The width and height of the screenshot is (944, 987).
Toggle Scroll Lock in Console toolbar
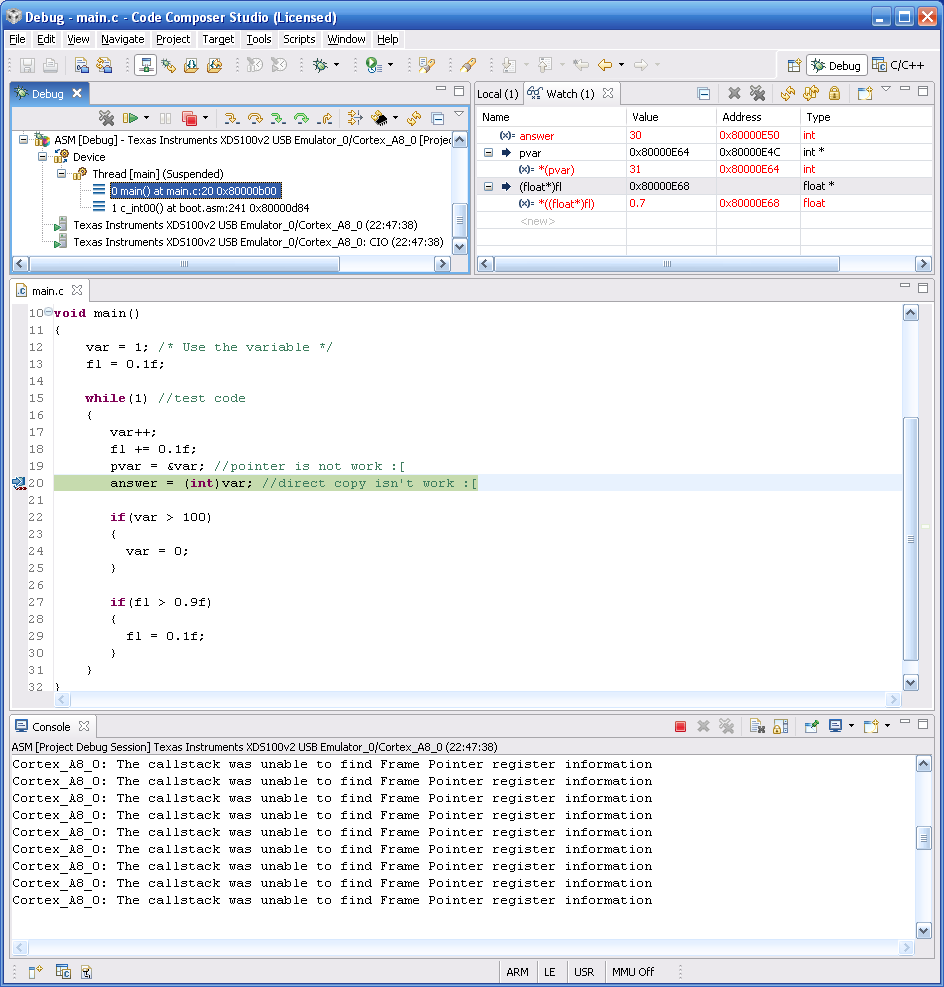[x=780, y=726]
